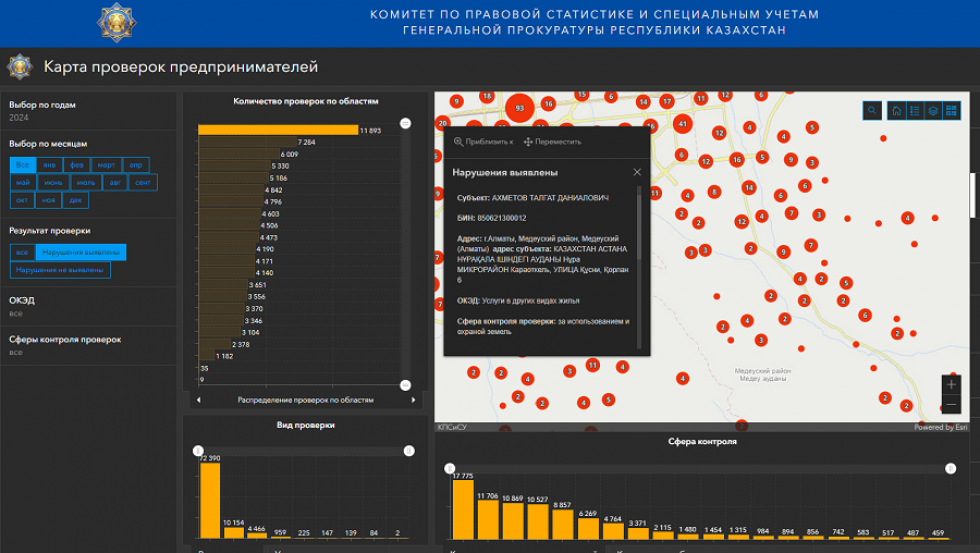
Task: Click the map home extent icon
Action: click(x=896, y=111)
